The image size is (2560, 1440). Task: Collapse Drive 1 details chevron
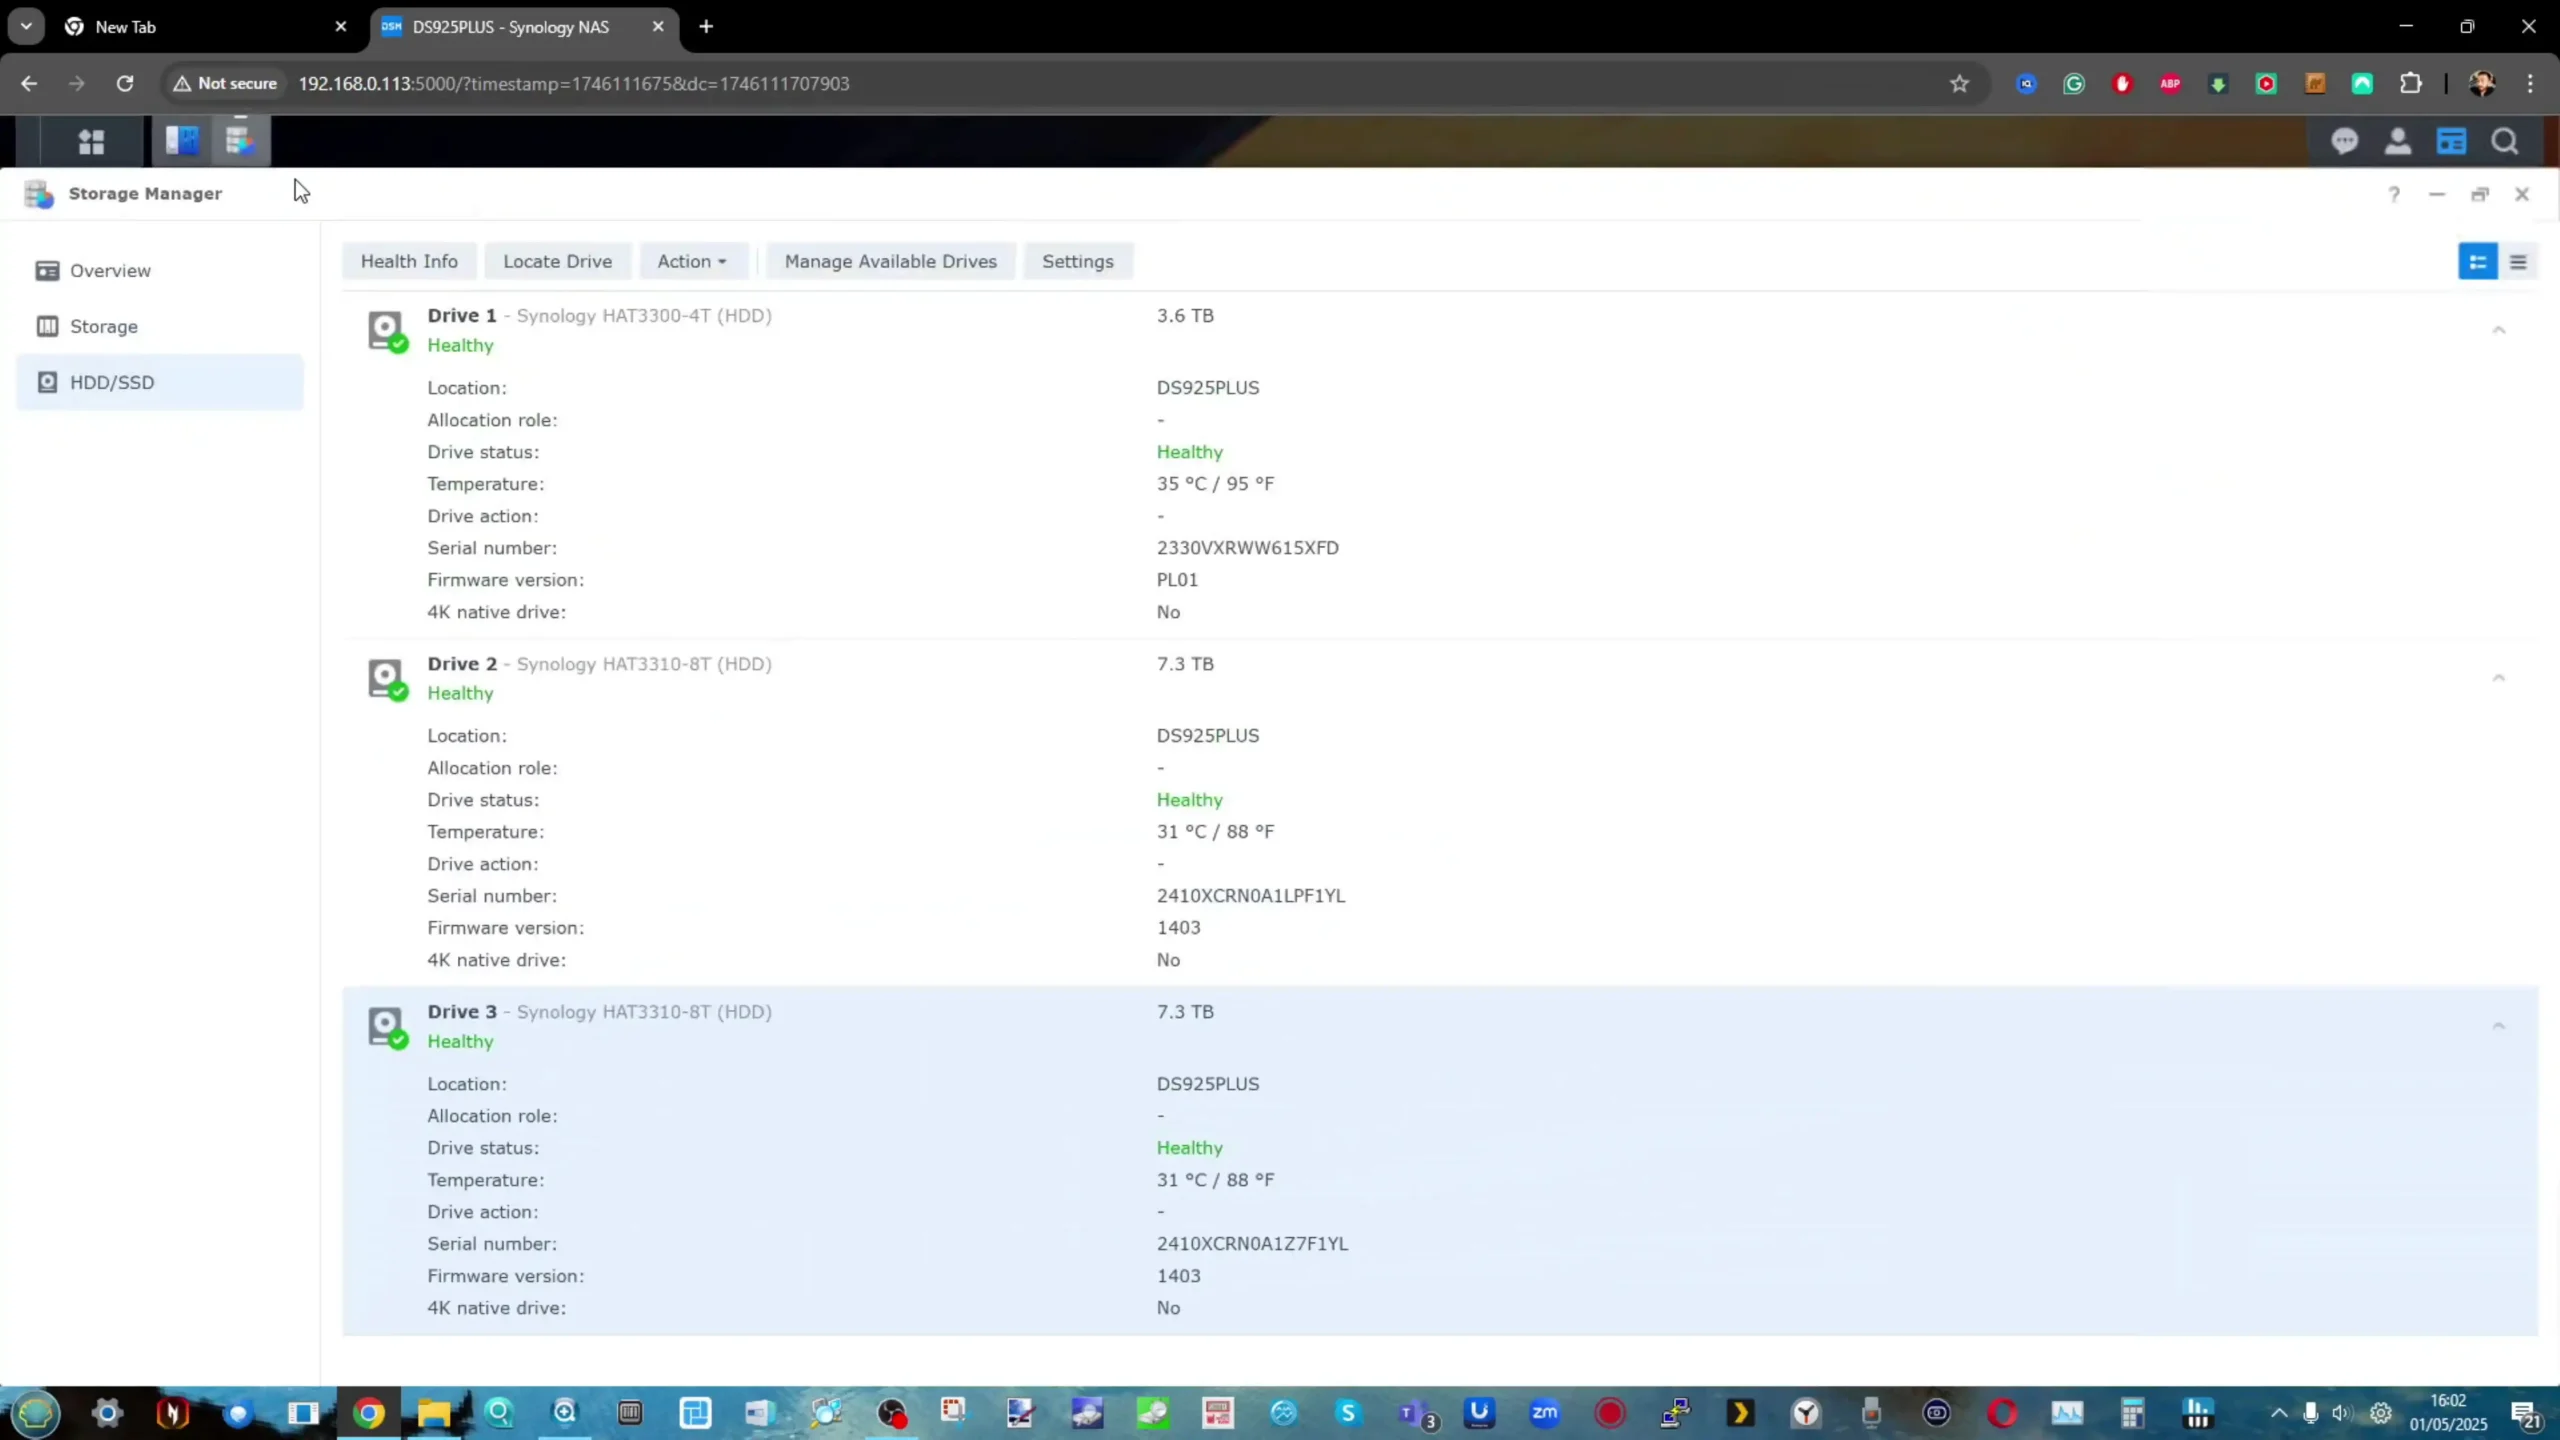(x=2498, y=330)
